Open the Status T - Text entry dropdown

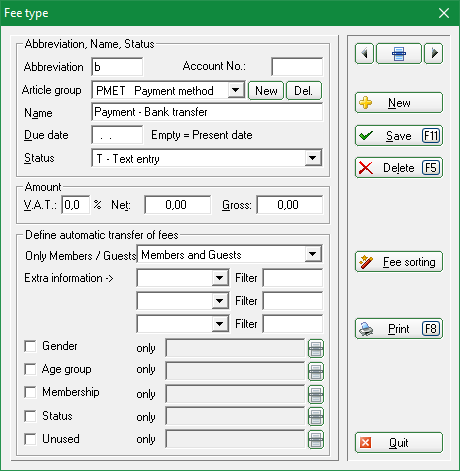[x=313, y=158]
